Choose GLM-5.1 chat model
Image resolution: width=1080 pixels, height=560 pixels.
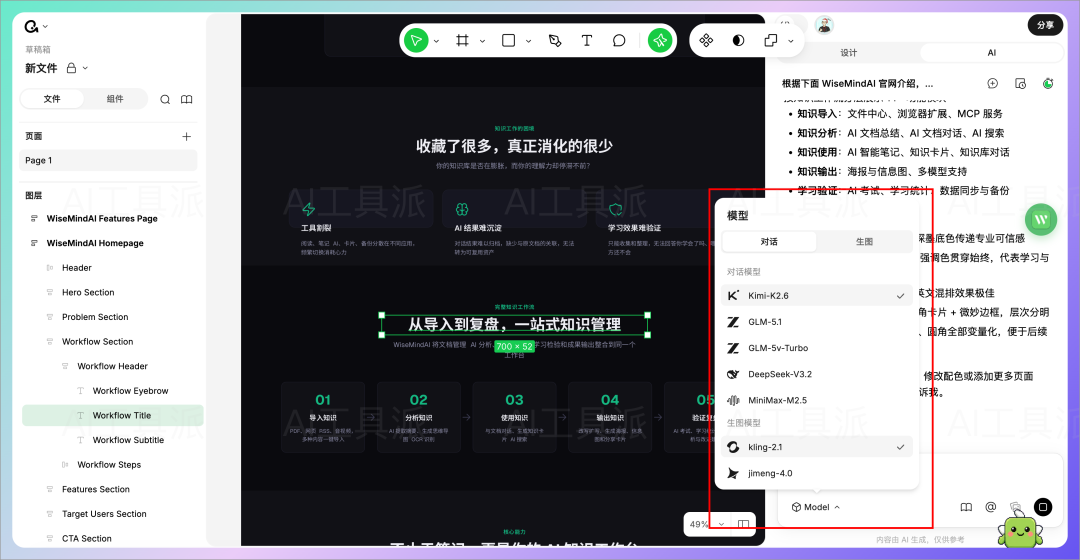tap(817, 322)
